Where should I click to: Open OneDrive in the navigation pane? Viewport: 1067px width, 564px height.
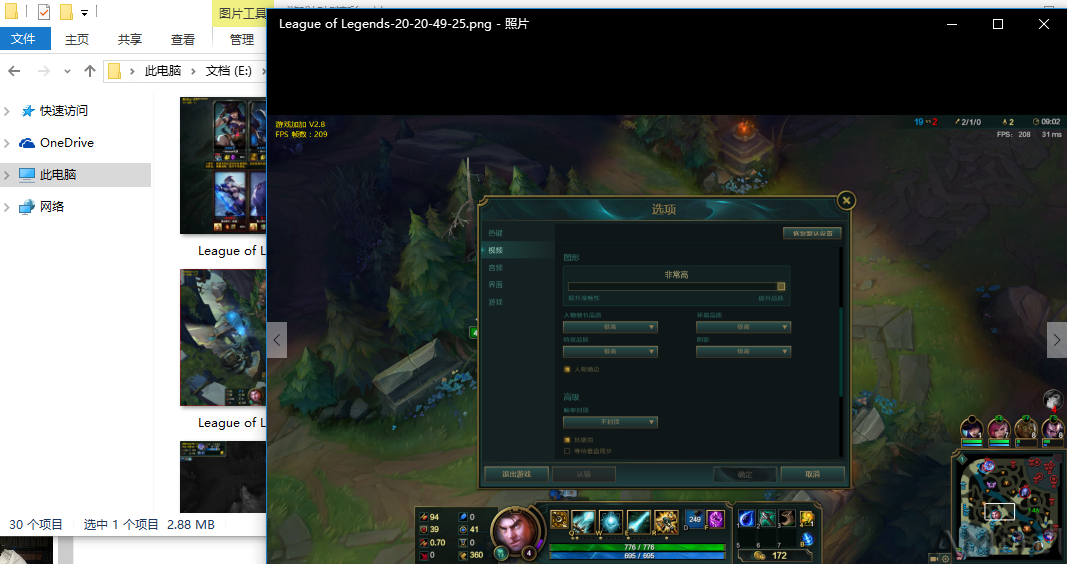(67, 143)
